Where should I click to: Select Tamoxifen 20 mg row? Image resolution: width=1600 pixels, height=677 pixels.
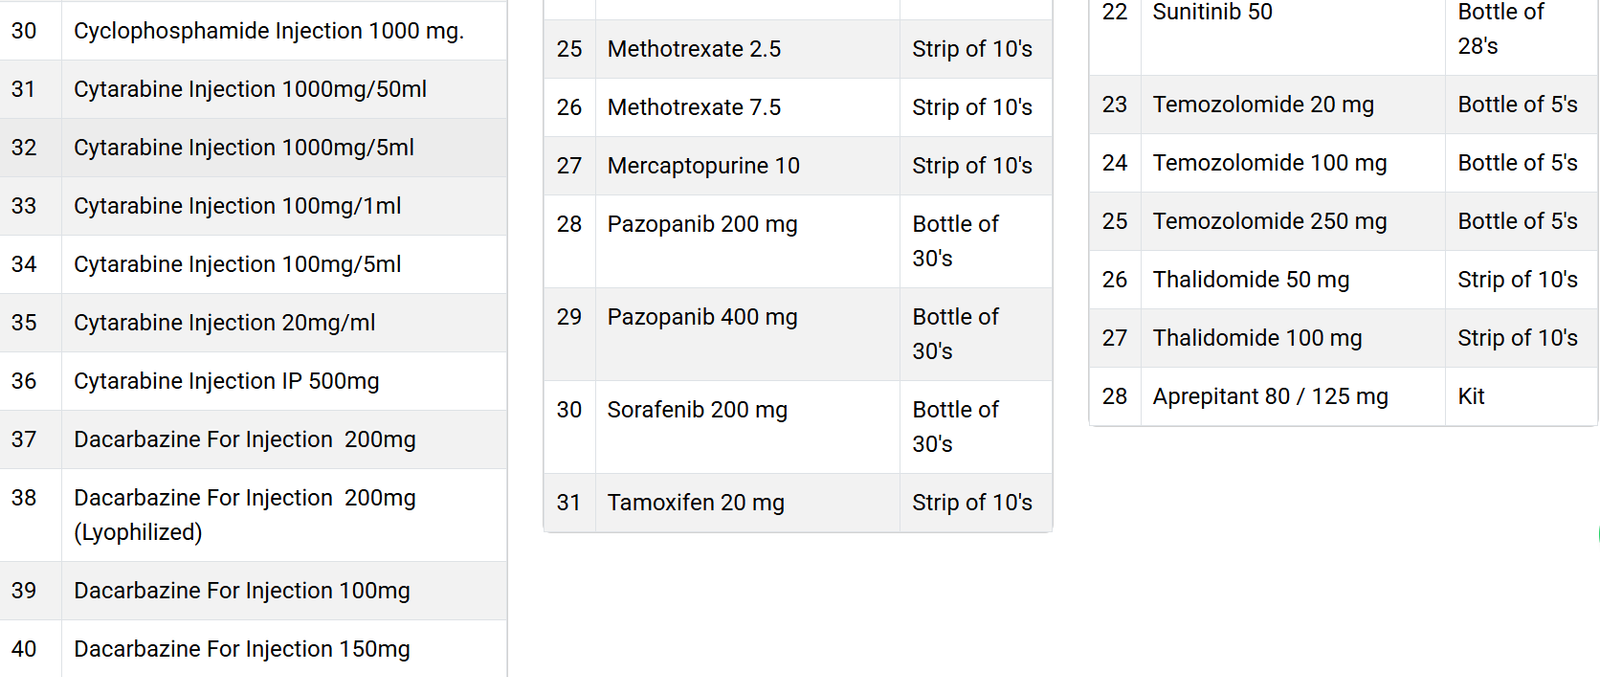tap(798, 502)
